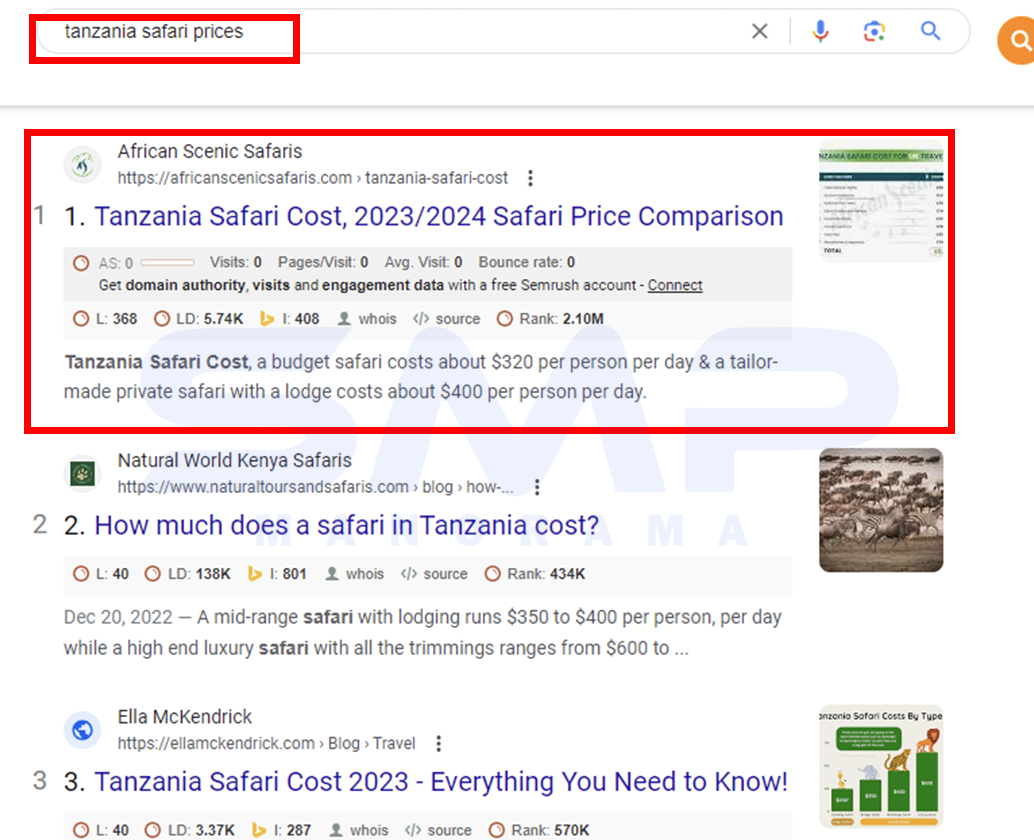This screenshot has height=840, width=1034.
Task: Click 'Pages/Visit: 0' metric text
Action: click(x=322, y=262)
